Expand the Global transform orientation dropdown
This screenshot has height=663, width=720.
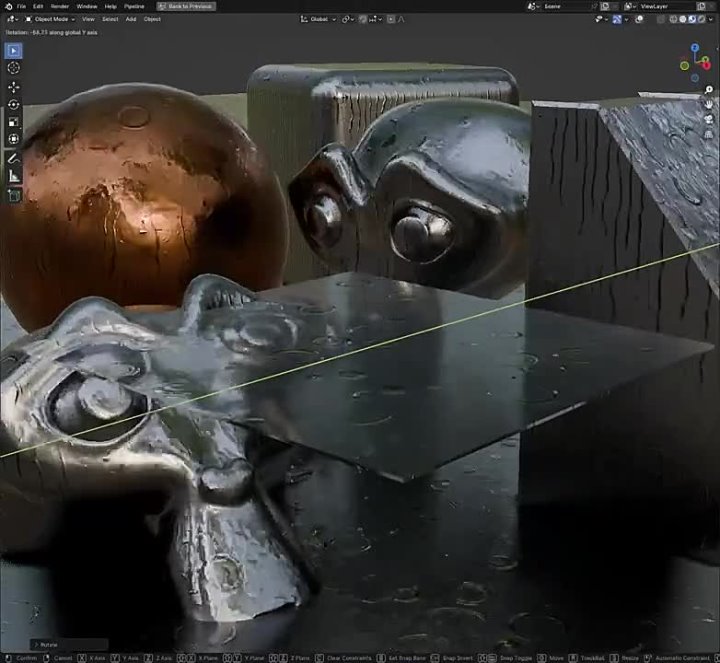[319, 19]
